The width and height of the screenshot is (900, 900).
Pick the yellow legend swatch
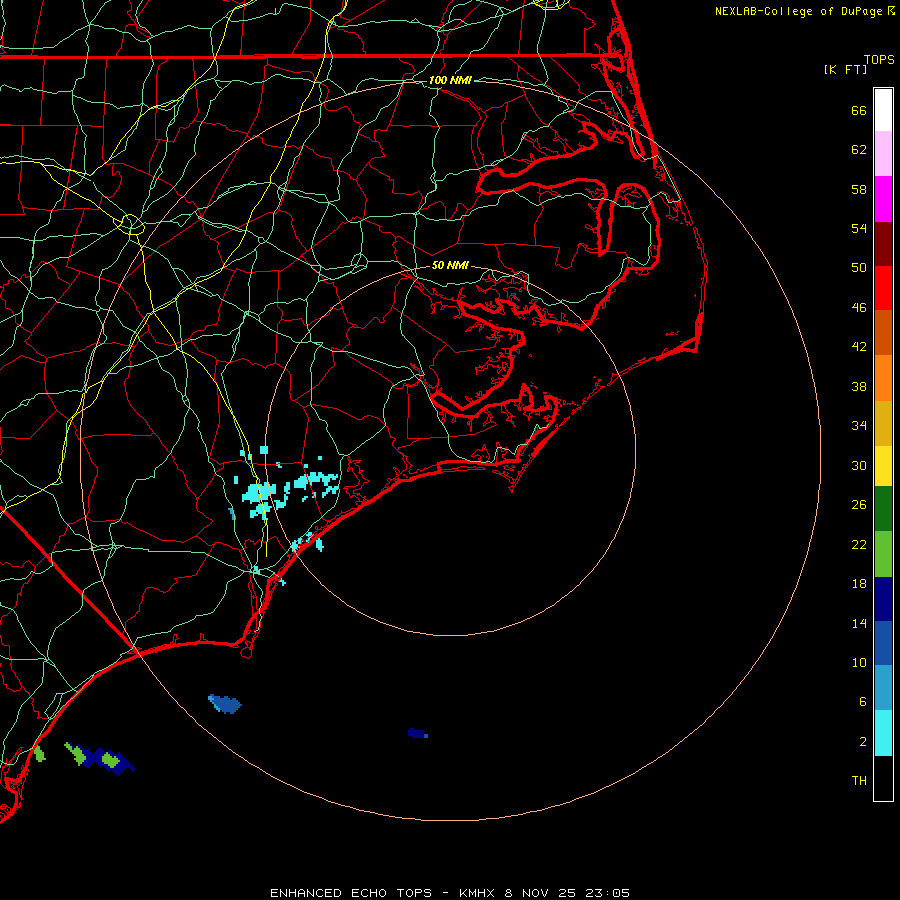pos(883,466)
